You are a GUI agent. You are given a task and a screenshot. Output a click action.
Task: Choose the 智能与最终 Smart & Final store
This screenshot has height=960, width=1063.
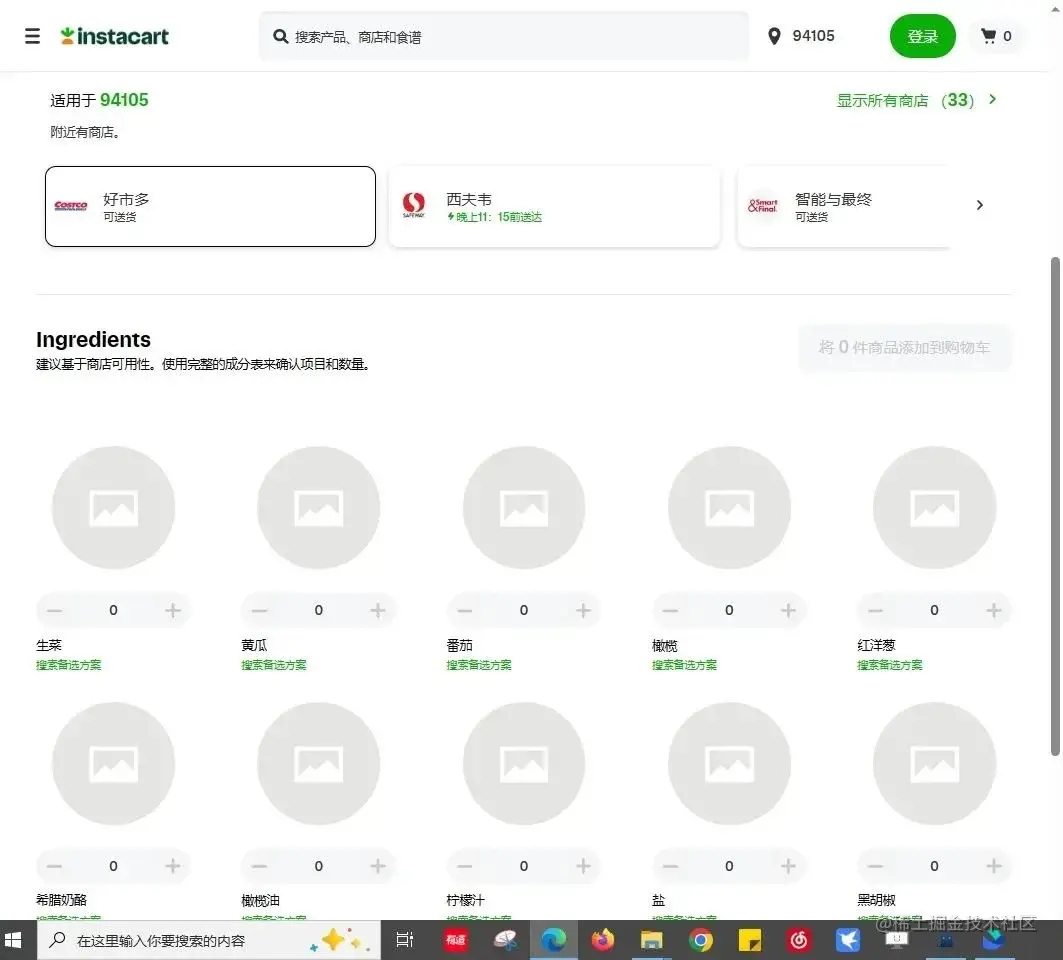click(845, 206)
